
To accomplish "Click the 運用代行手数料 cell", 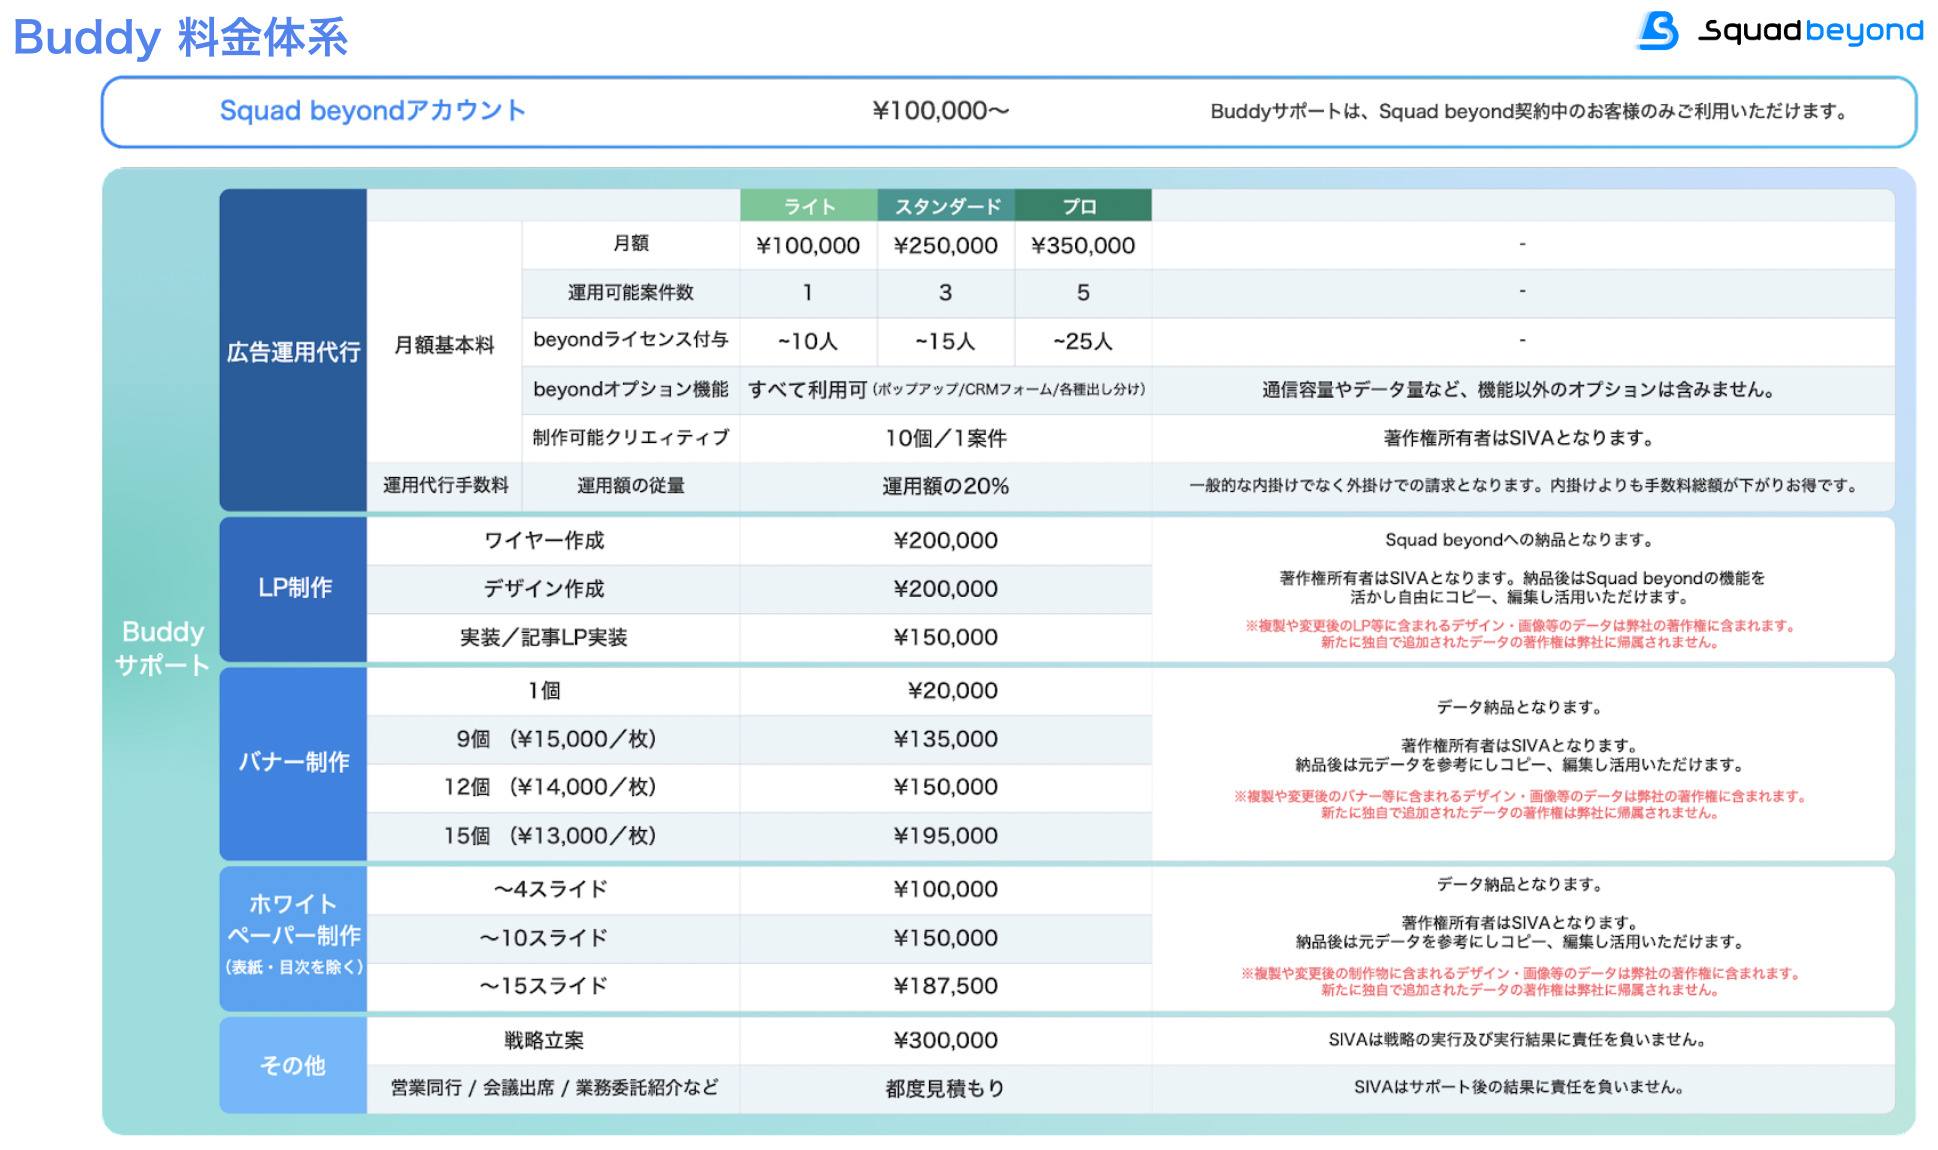I will pyautogui.click(x=445, y=485).
